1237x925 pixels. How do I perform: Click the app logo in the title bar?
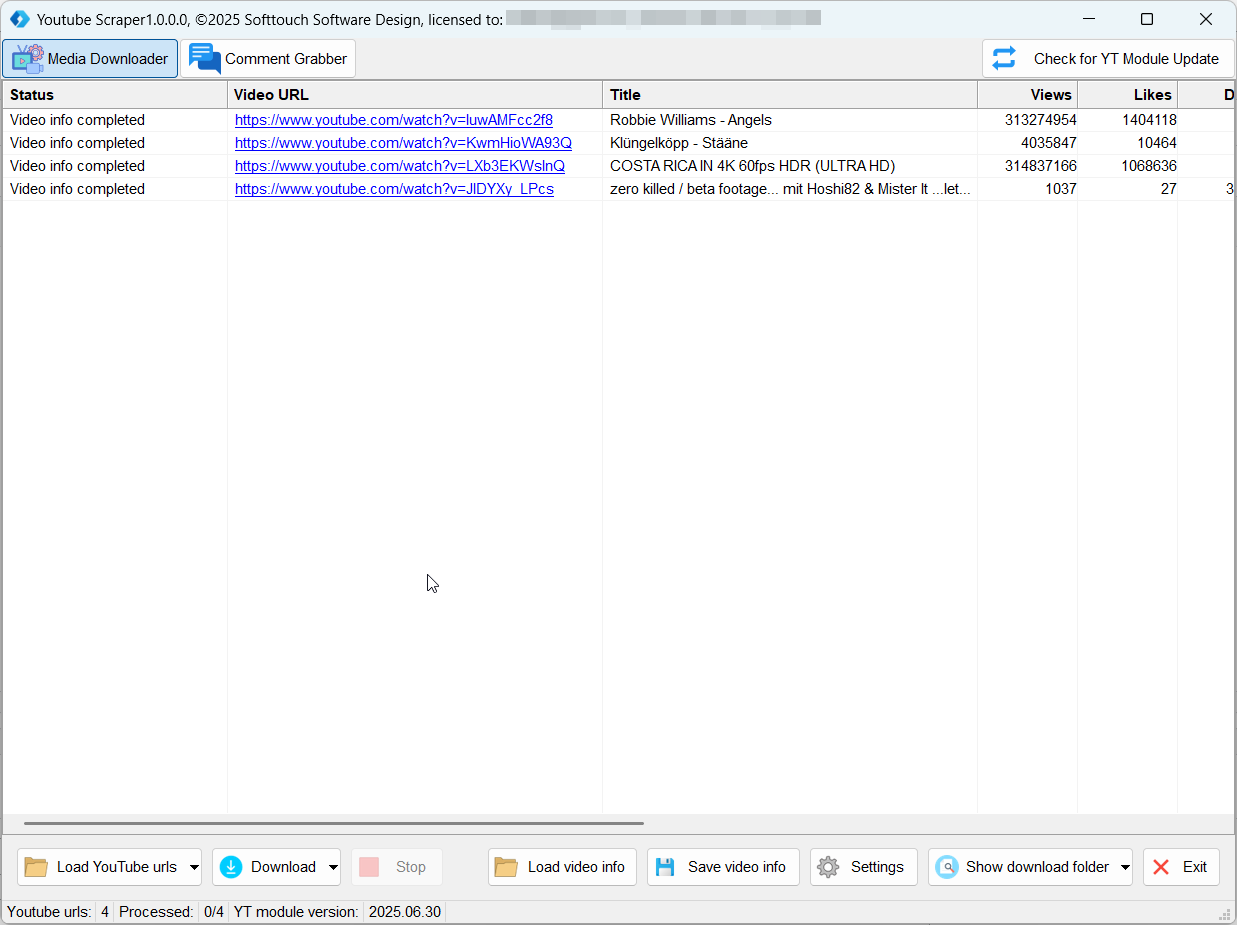(19, 19)
